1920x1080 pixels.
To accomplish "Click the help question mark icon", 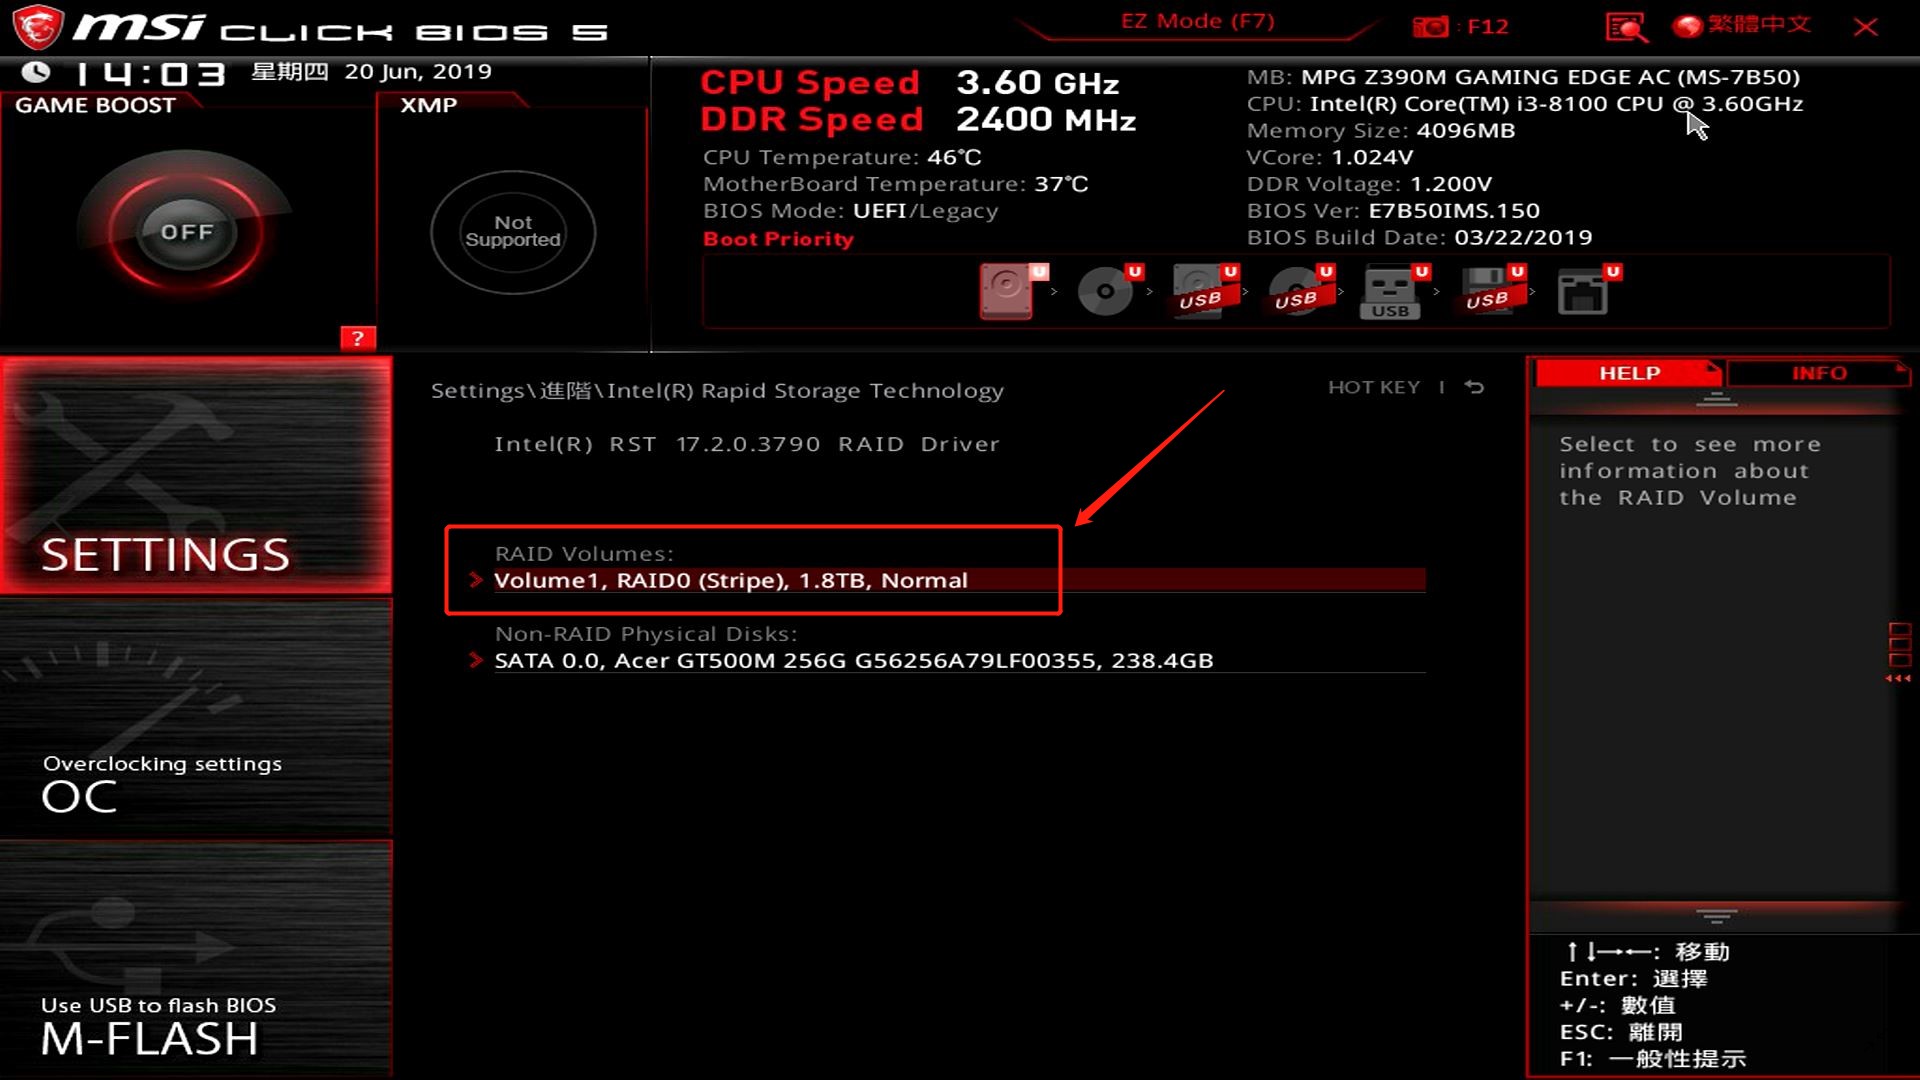I will 357,339.
